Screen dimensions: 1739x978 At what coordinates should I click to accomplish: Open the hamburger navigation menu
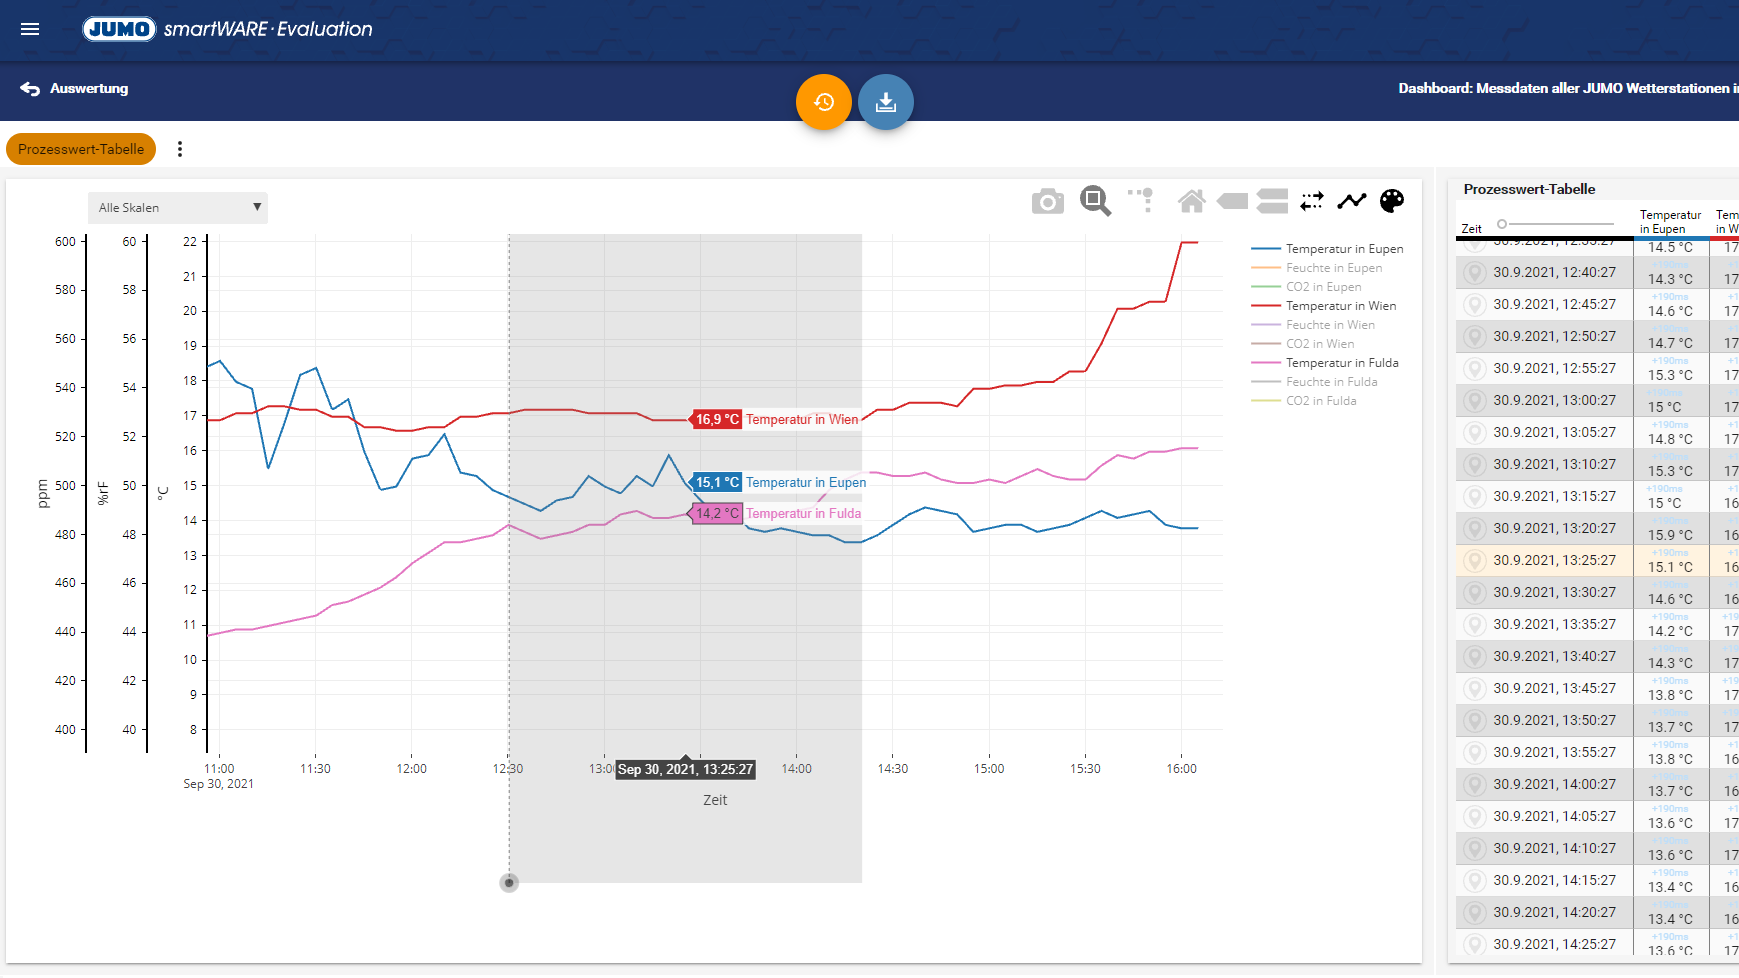(30, 29)
